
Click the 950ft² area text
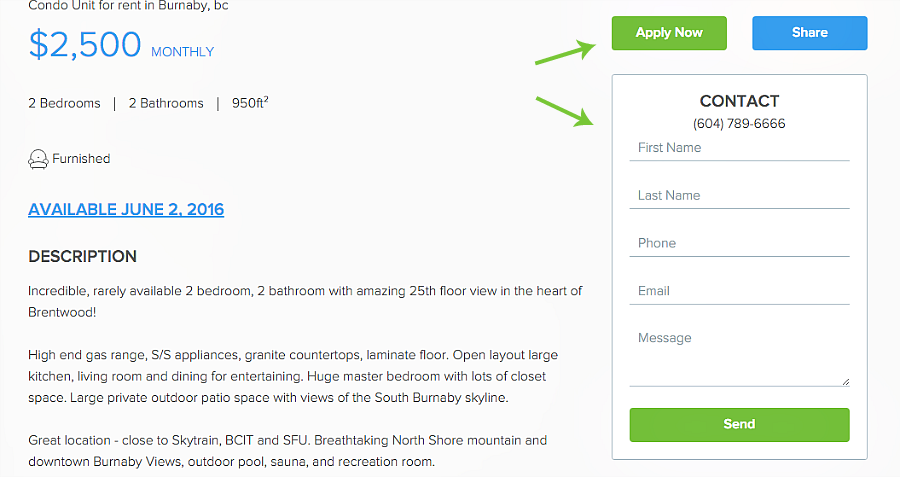point(250,103)
